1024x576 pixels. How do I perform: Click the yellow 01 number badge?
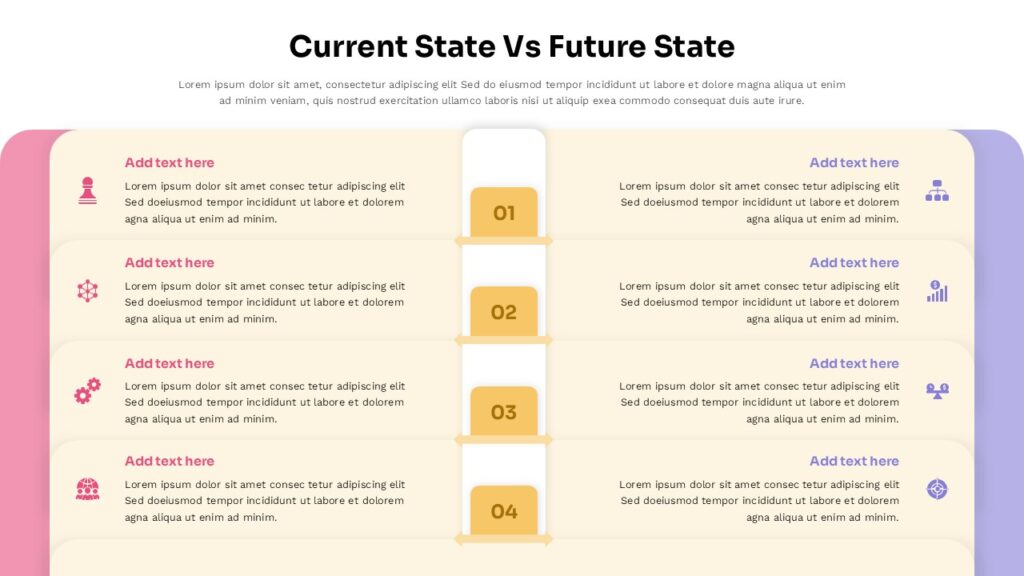pos(504,212)
